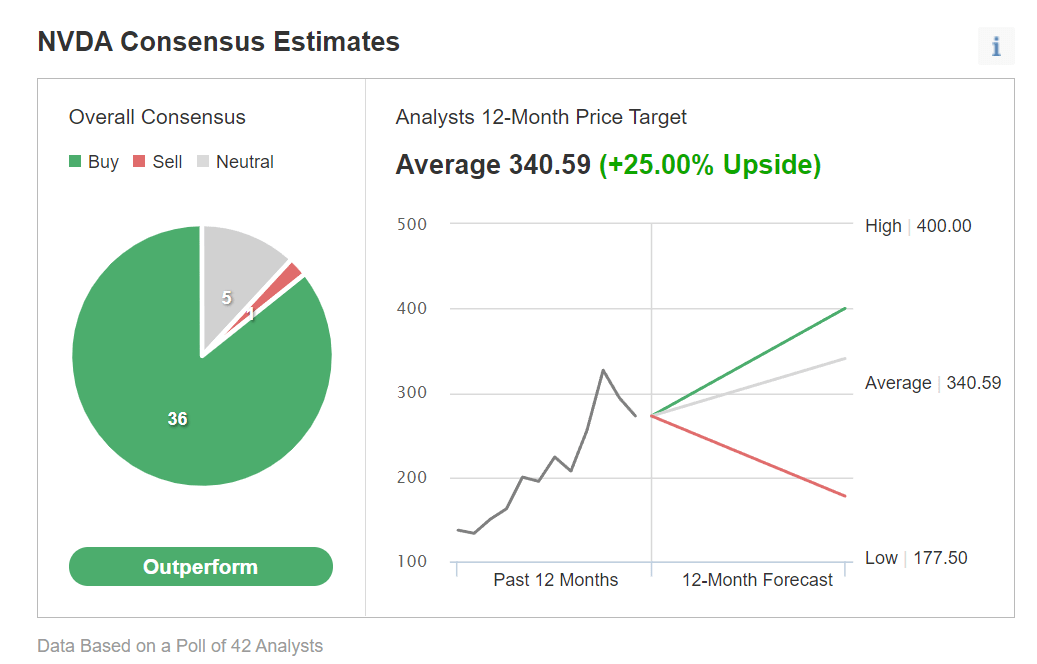The image size is (1037, 664).
Task: Click the Past 12 Months axis label
Action: pyautogui.click(x=556, y=580)
